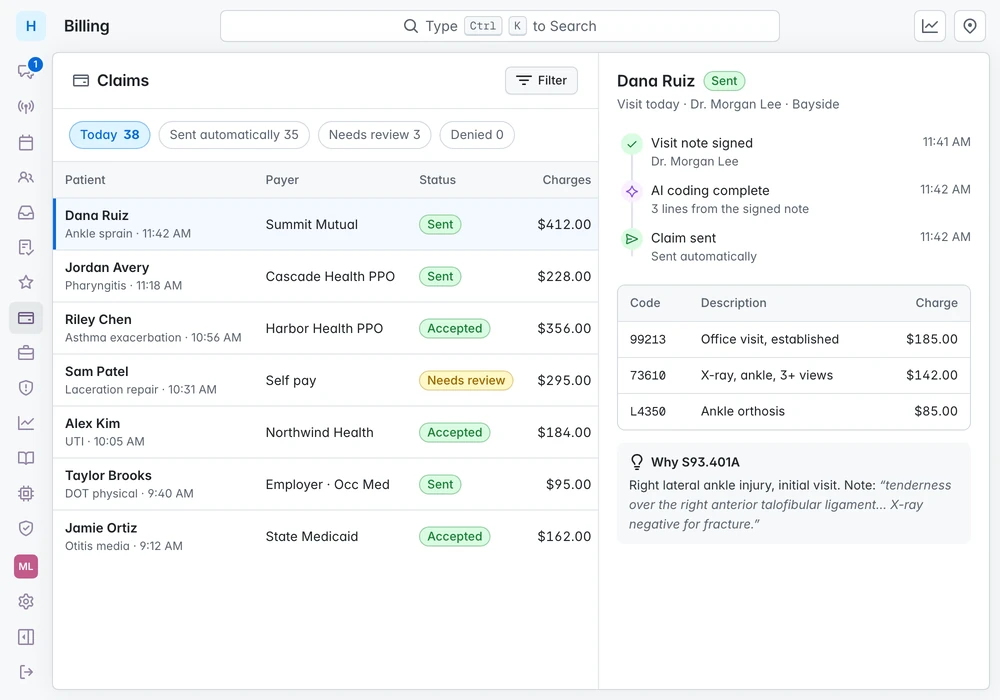Select the Needs review 3 tab
The height and width of the screenshot is (700, 1000).
(374, 135)
